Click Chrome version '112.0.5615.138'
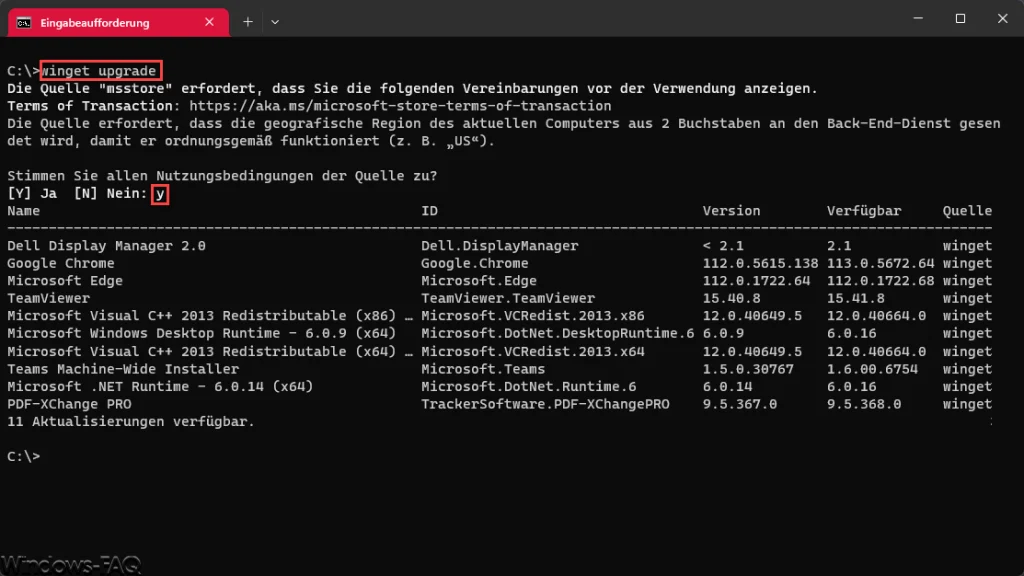The image size is (1024, 576). (760, 263)
